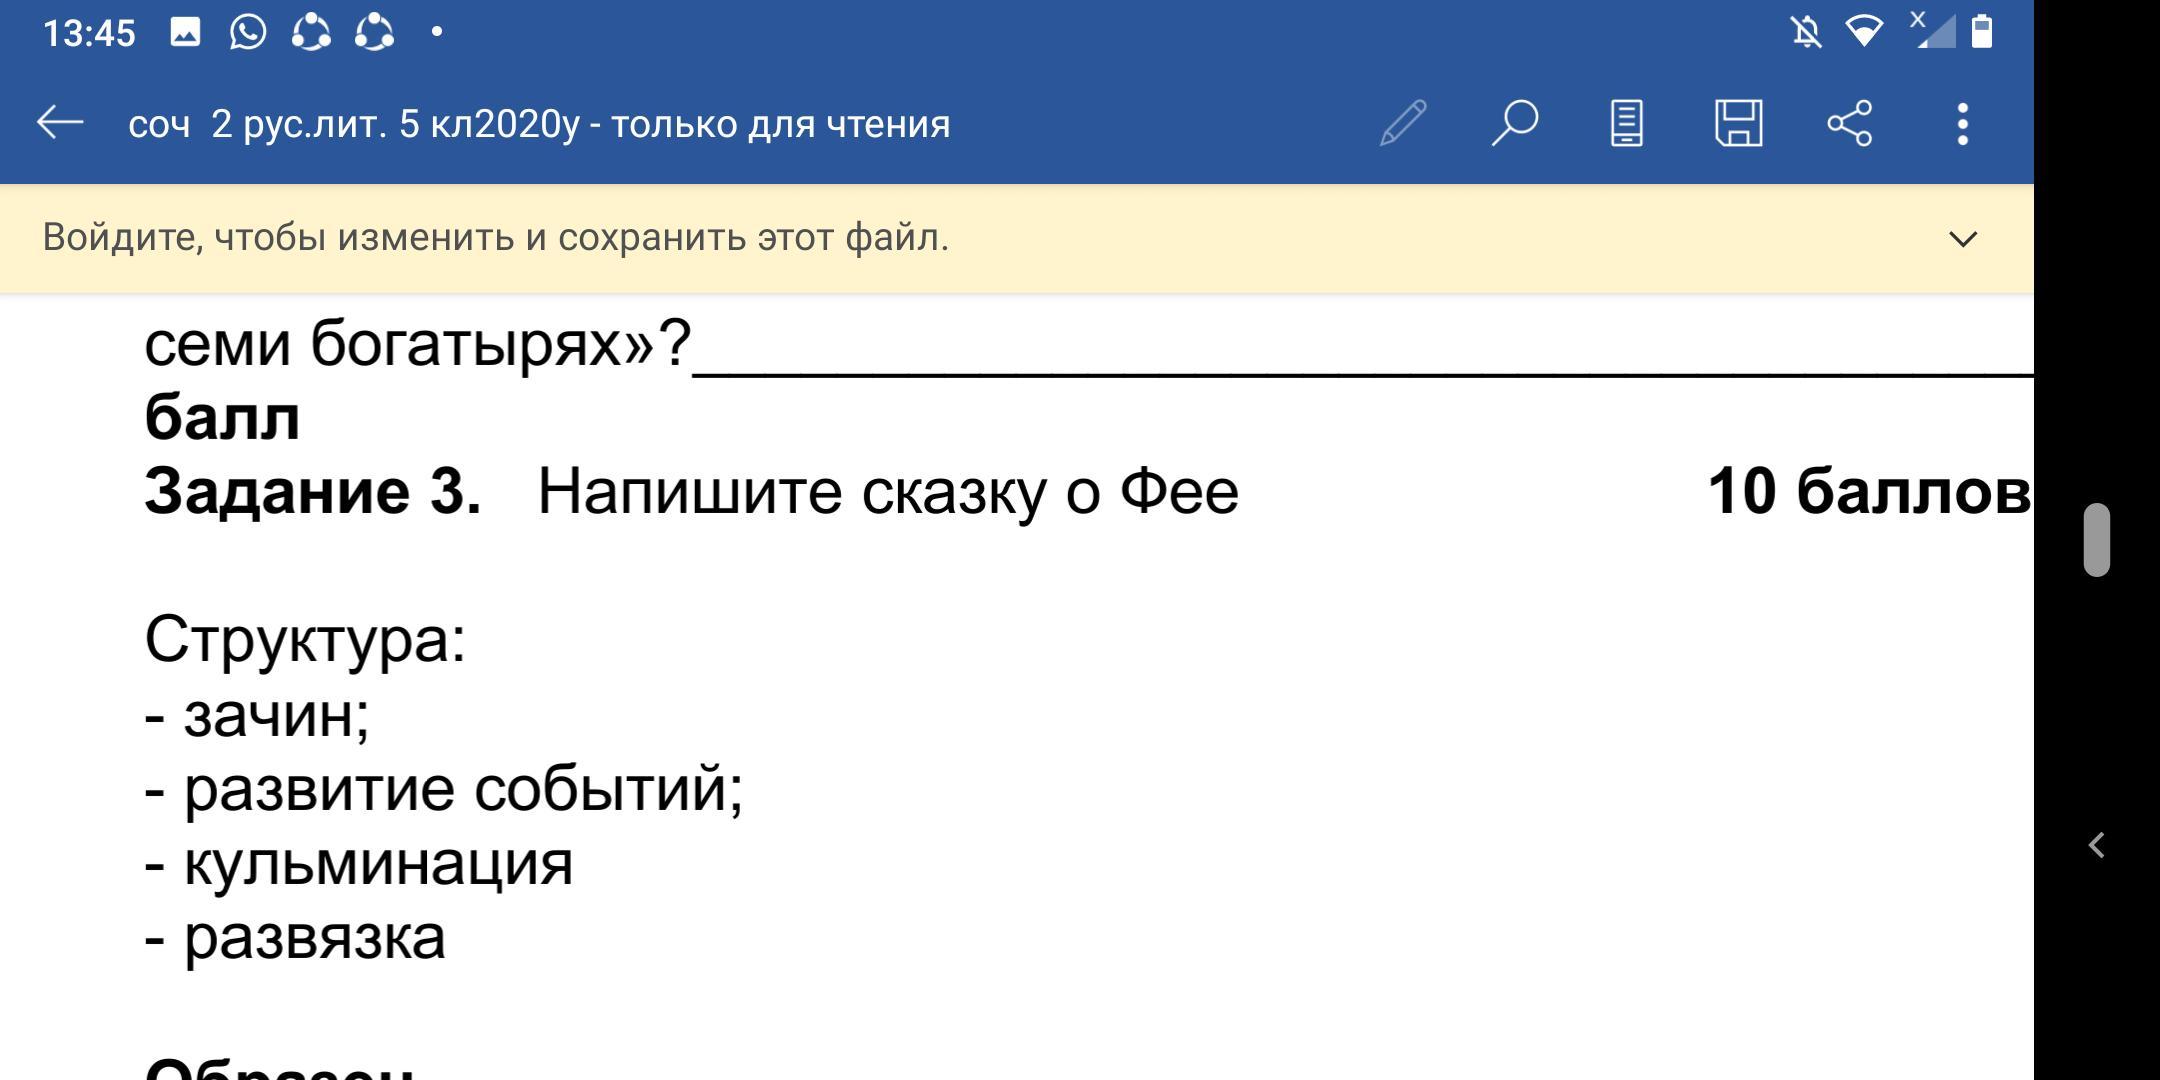The width and height of the screenshot is (2160, 1080).
Task: Tap the WhatsApp notification icon
Action: (x=248, y=32)
